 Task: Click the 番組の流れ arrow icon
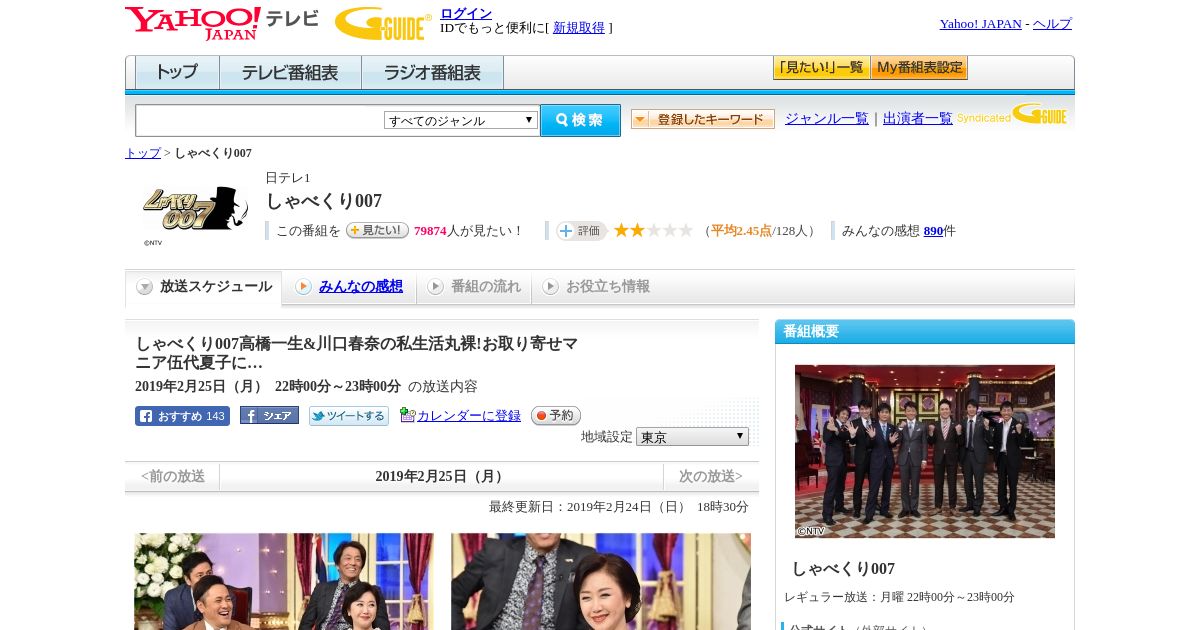435,287
